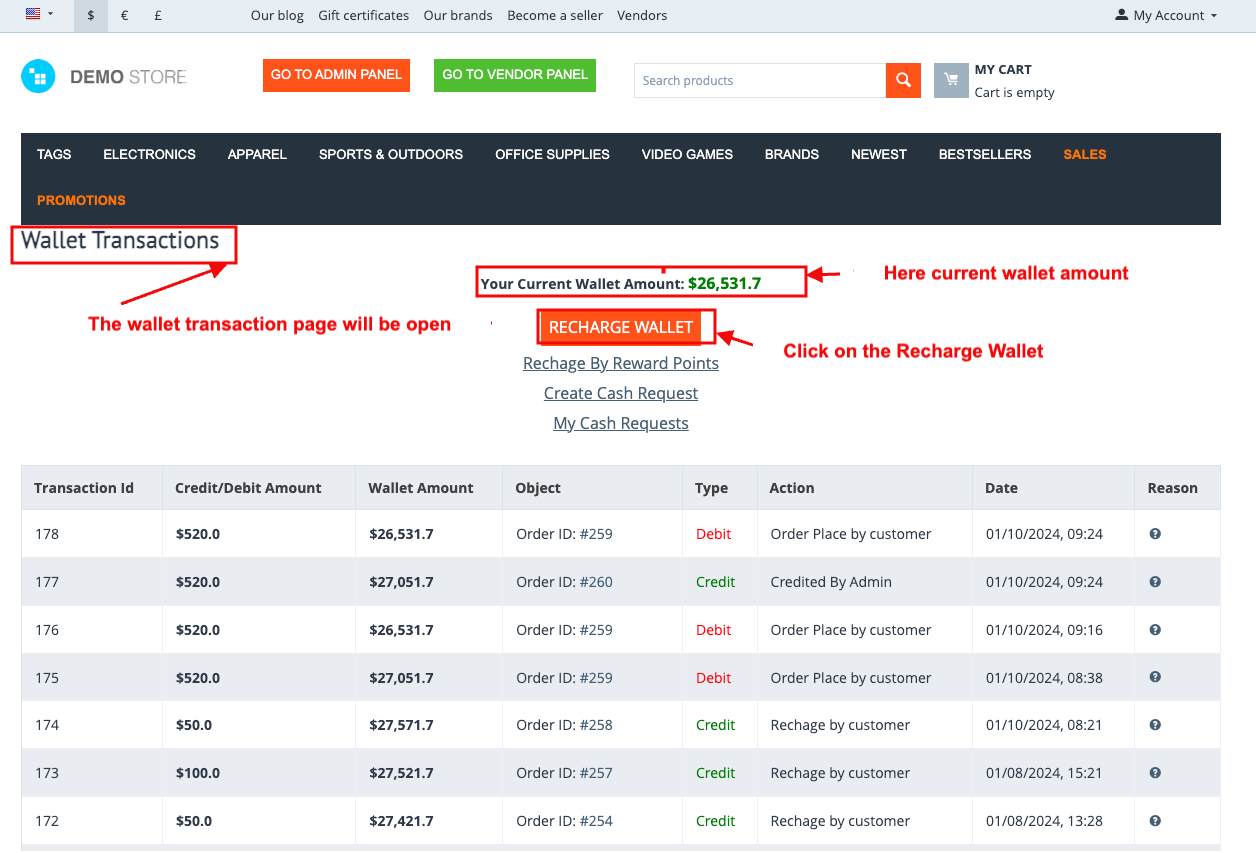Open the My Cart dropdown
Image resolution: width=1256 pixels, height=853 pixels.
click(x=1003, y=70)
